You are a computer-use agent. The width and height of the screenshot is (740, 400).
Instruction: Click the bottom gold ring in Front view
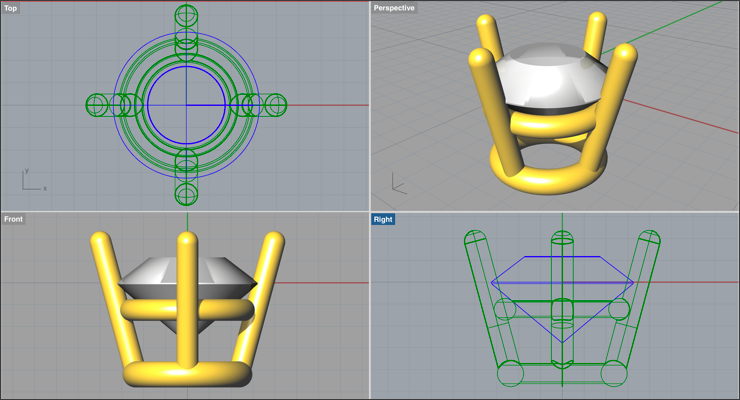[x=187, y=375]
